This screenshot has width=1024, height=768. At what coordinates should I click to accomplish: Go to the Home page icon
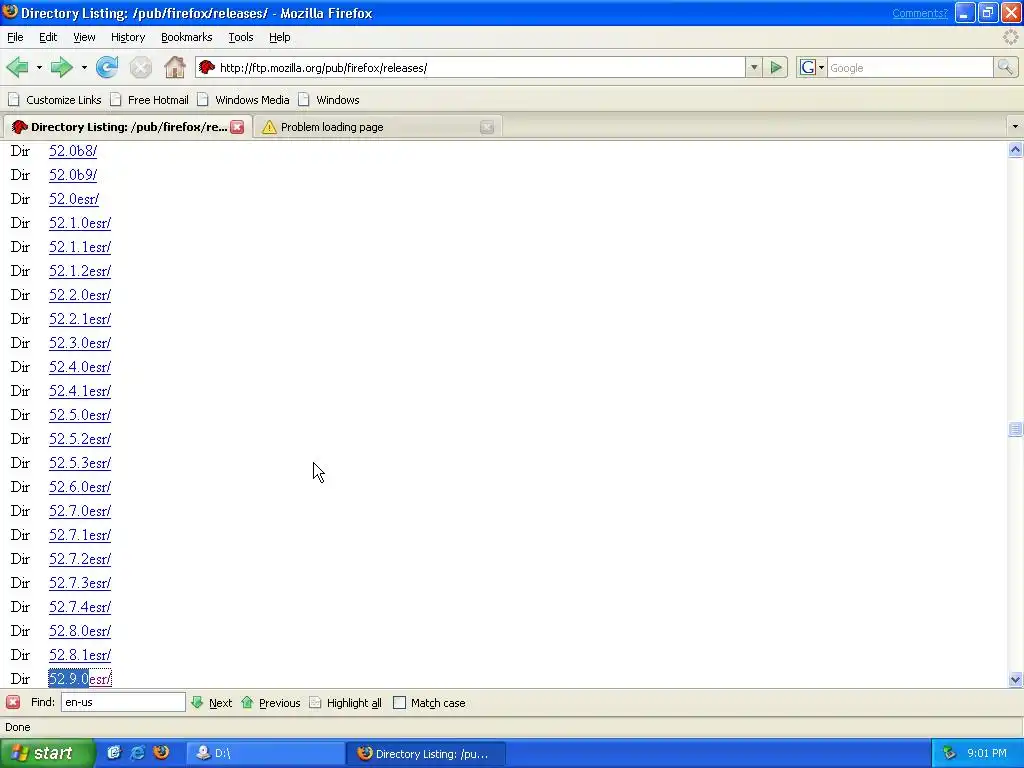click(x=174, y=67)
